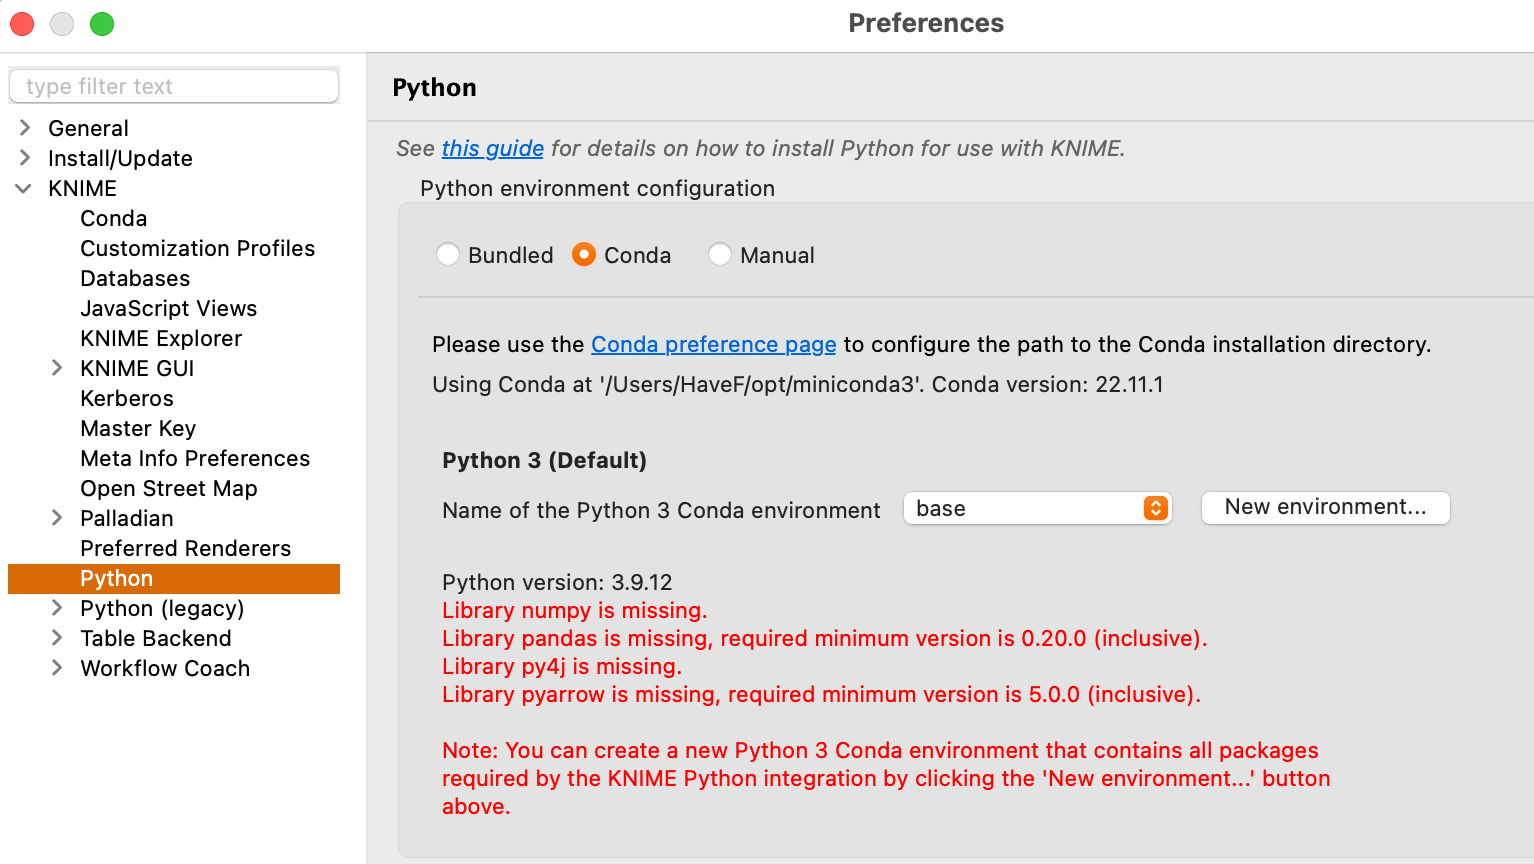
Task: Select Table Backend label in tree
Action: pyautogui.click(x=156, y=638)
